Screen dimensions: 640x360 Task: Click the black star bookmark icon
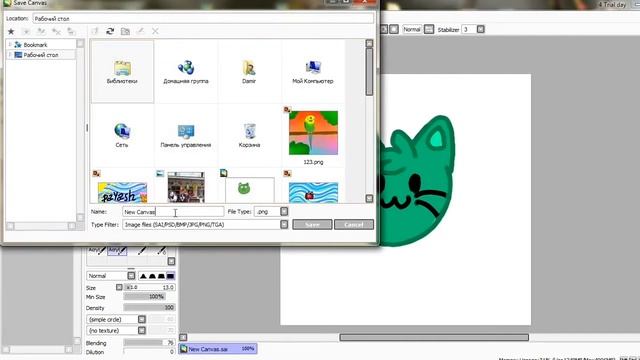[x=11, y=31]
